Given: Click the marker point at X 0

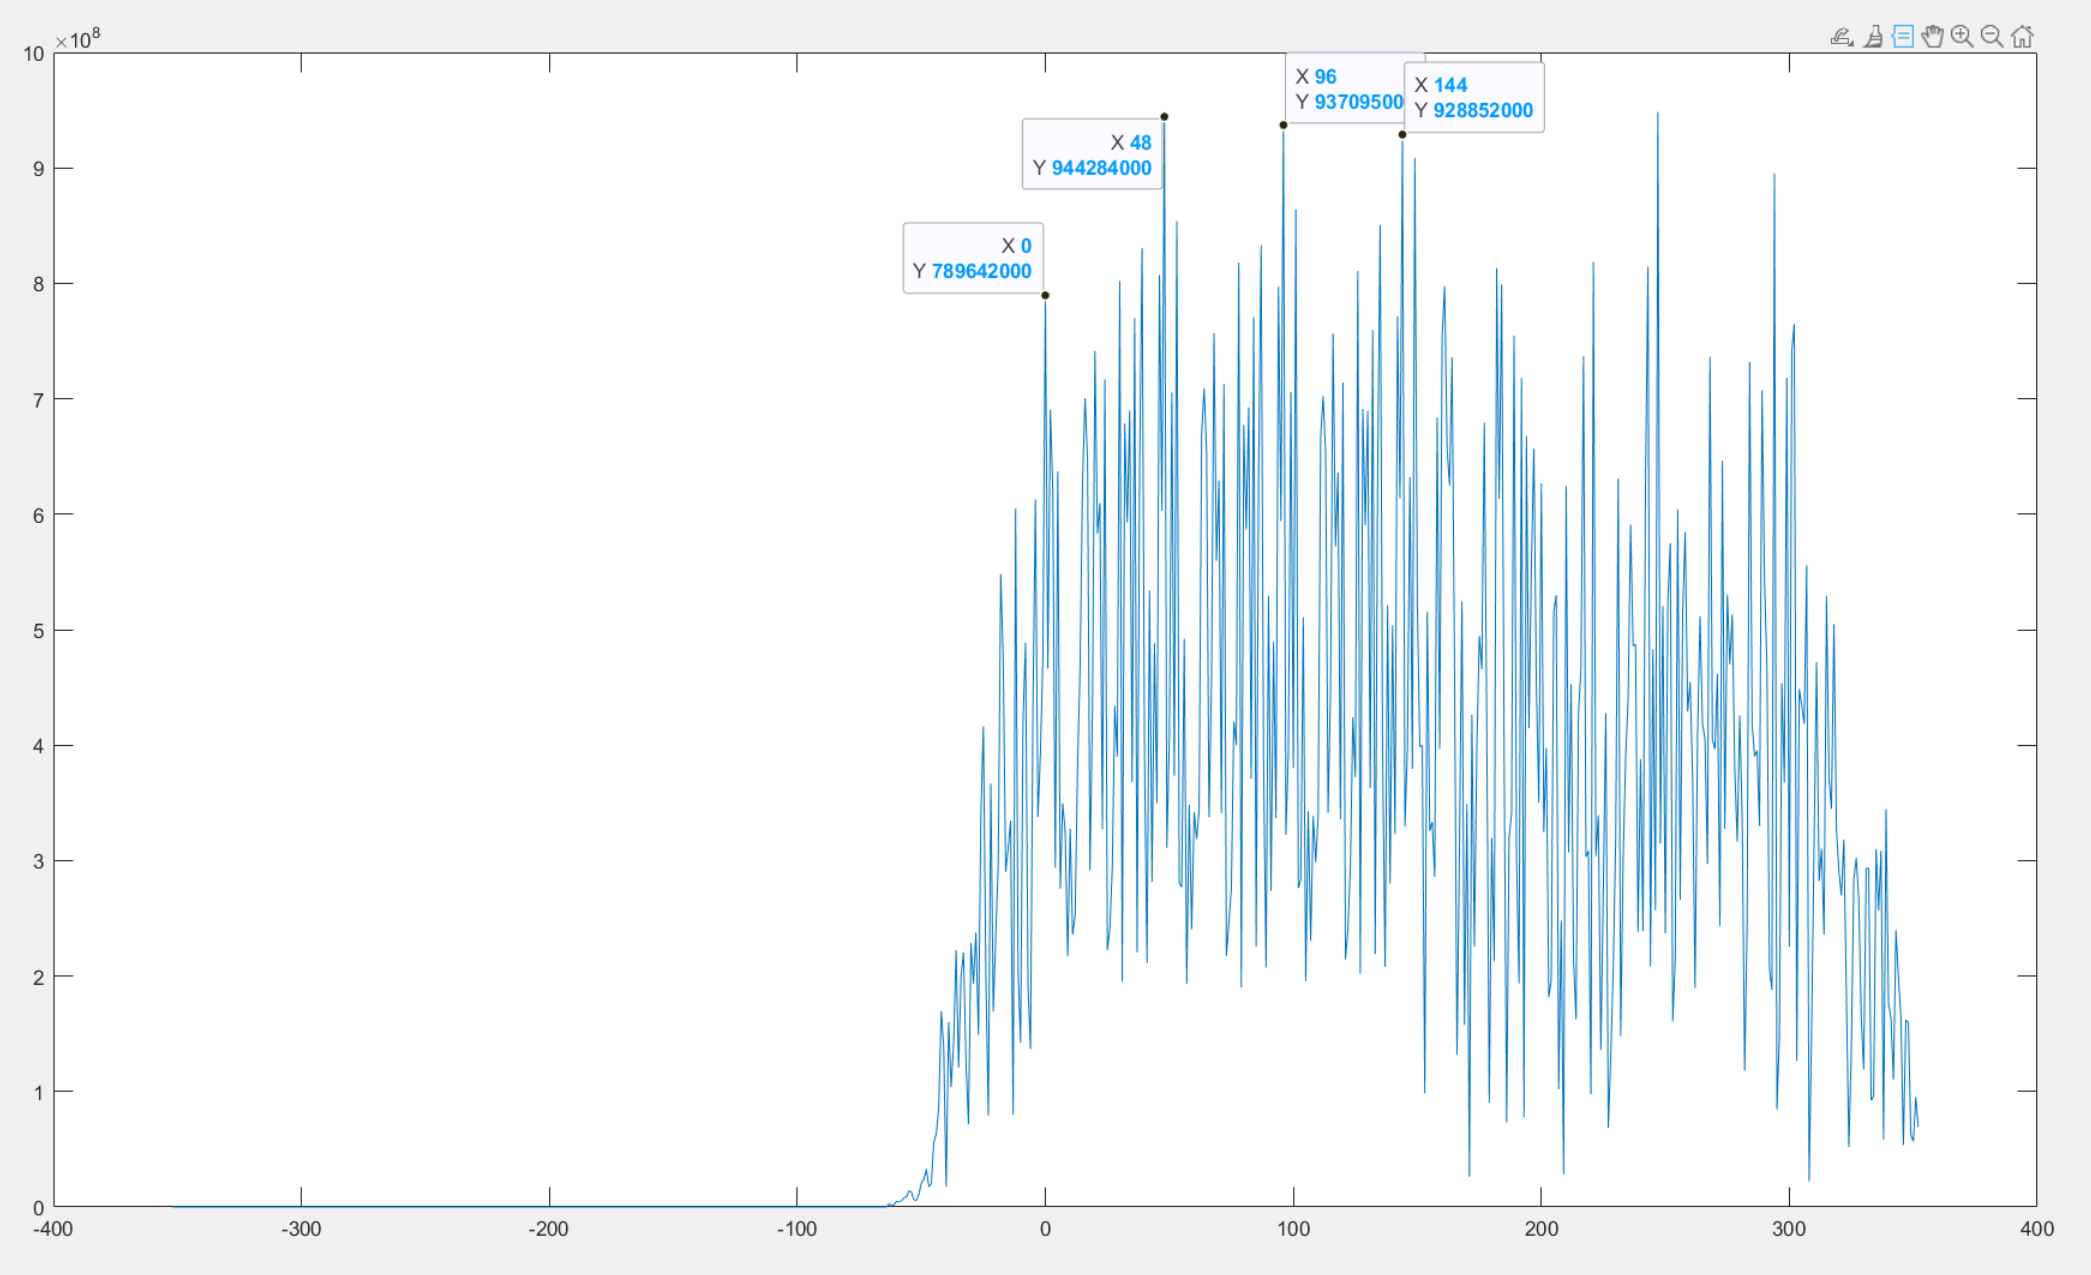Looking at the screenshot, I should point(1045,295).
